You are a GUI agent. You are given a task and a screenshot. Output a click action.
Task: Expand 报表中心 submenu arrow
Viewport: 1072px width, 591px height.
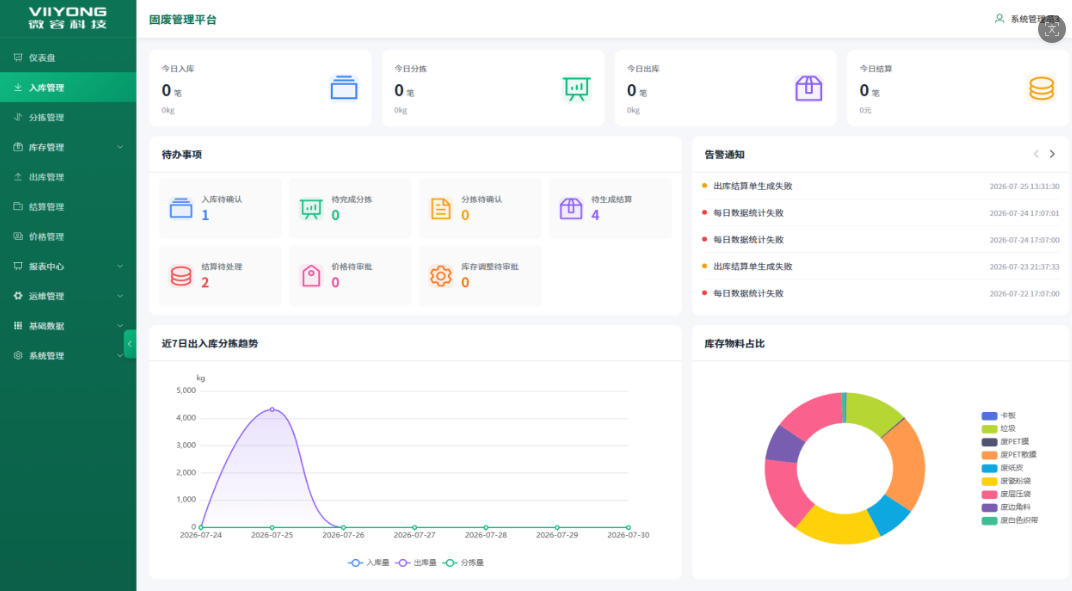point(120,266)
